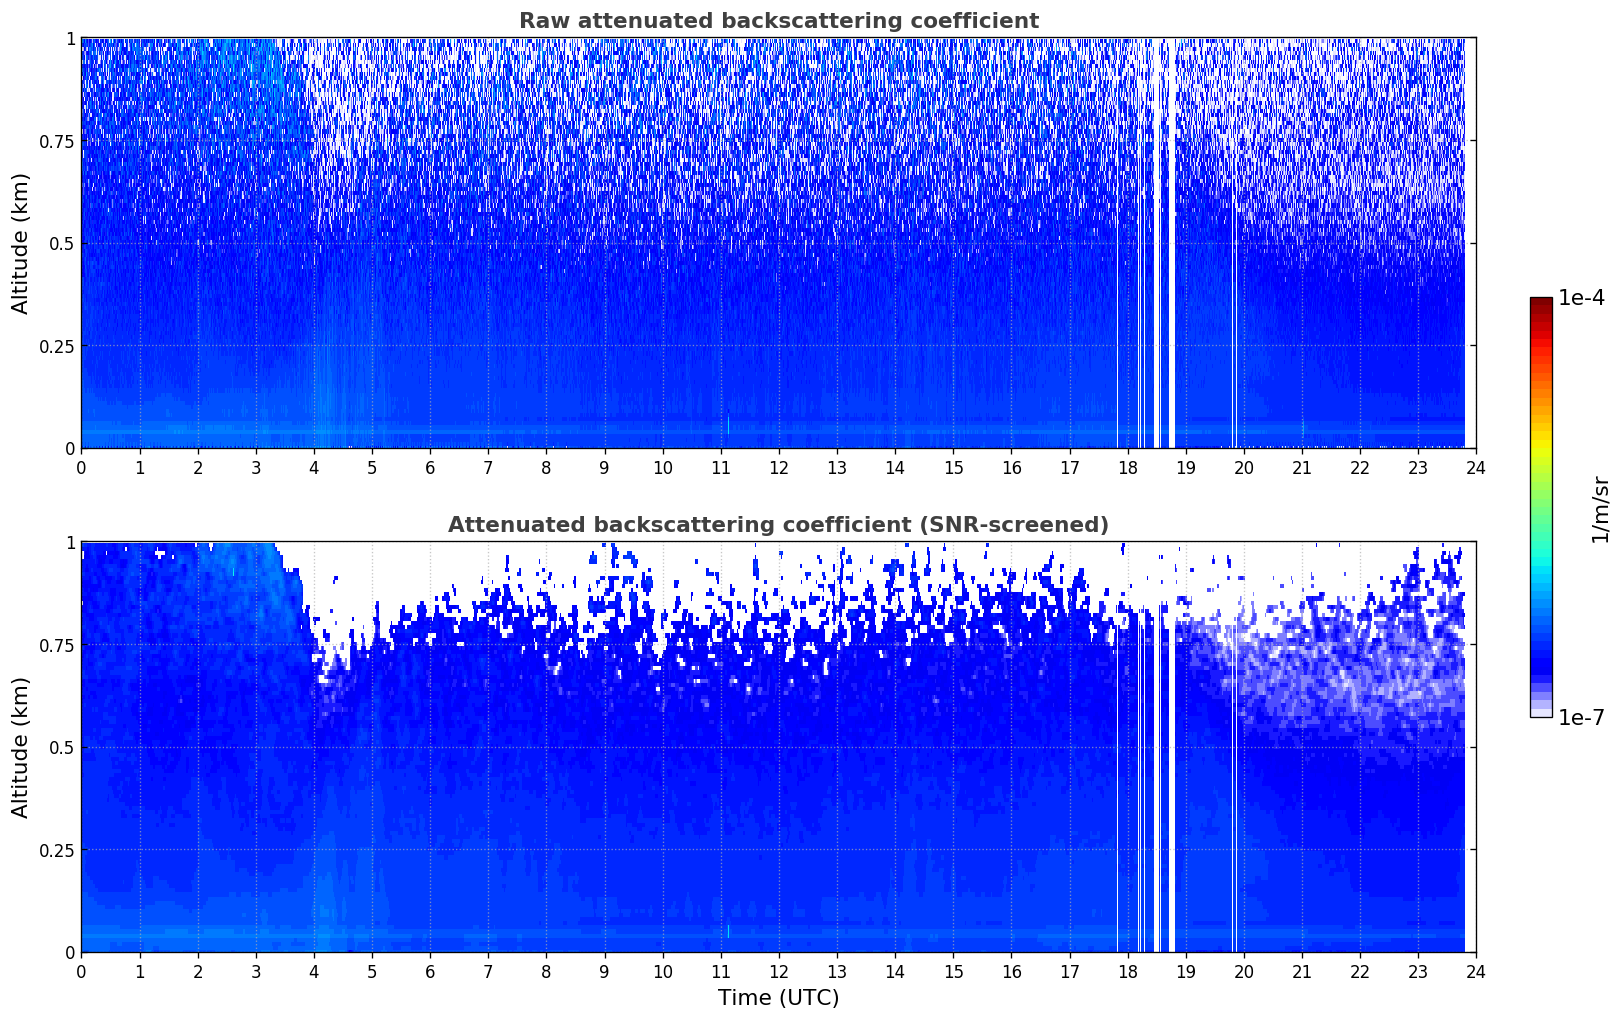Click hour tick '19' under the SNR-screened plot

pyautogui.click(x=1186, y=971)
